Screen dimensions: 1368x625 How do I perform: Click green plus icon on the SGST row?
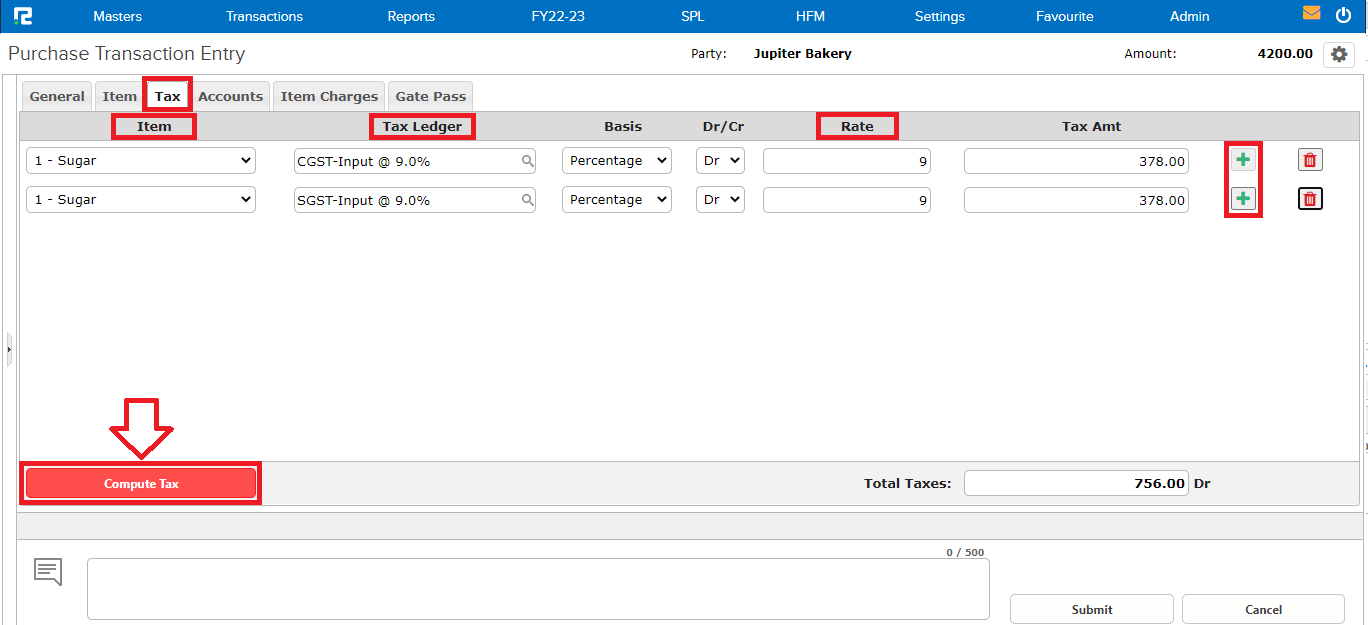click(x=1243, y=198)
